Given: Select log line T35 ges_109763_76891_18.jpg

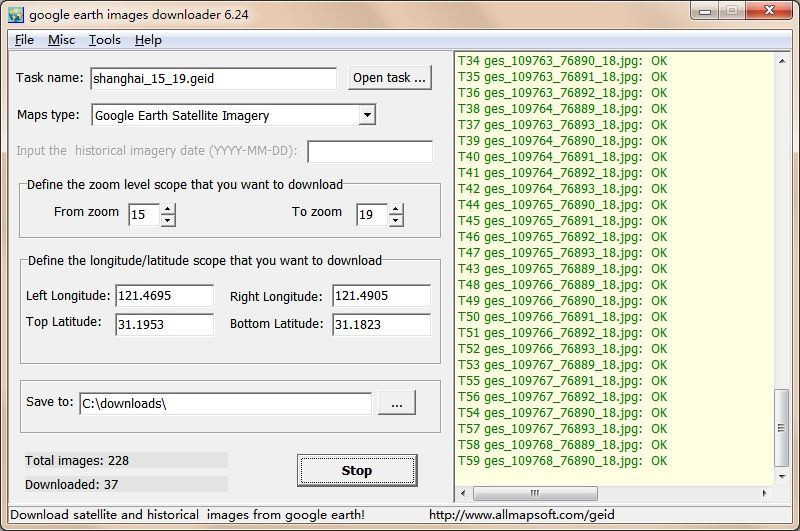Looking at the screenshot, I should click(562, 77).
